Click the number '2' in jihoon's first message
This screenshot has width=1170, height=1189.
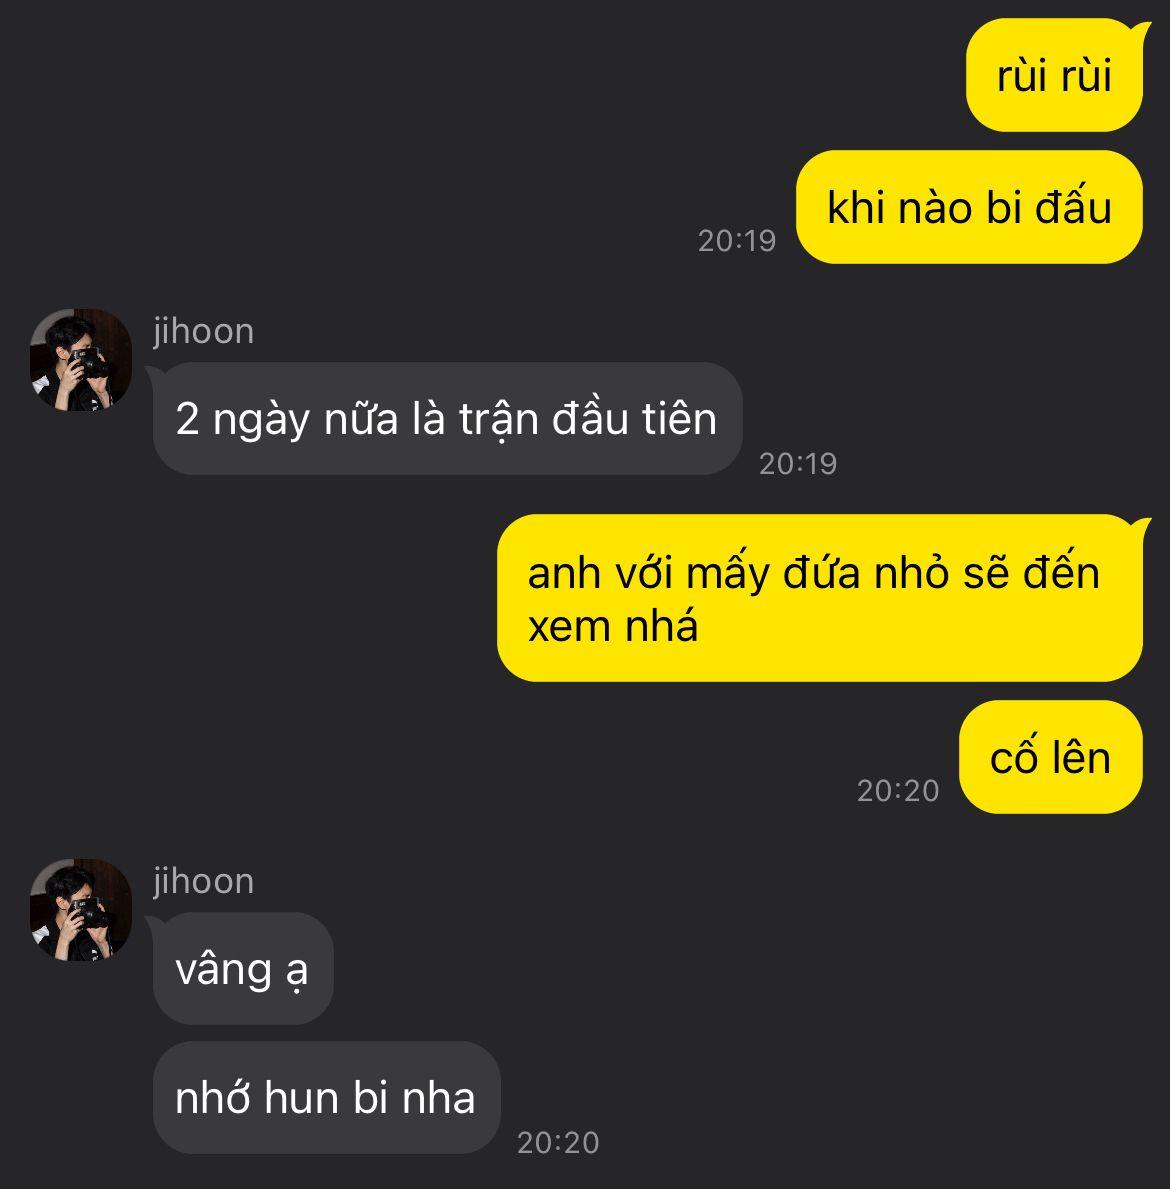(187, 419)
